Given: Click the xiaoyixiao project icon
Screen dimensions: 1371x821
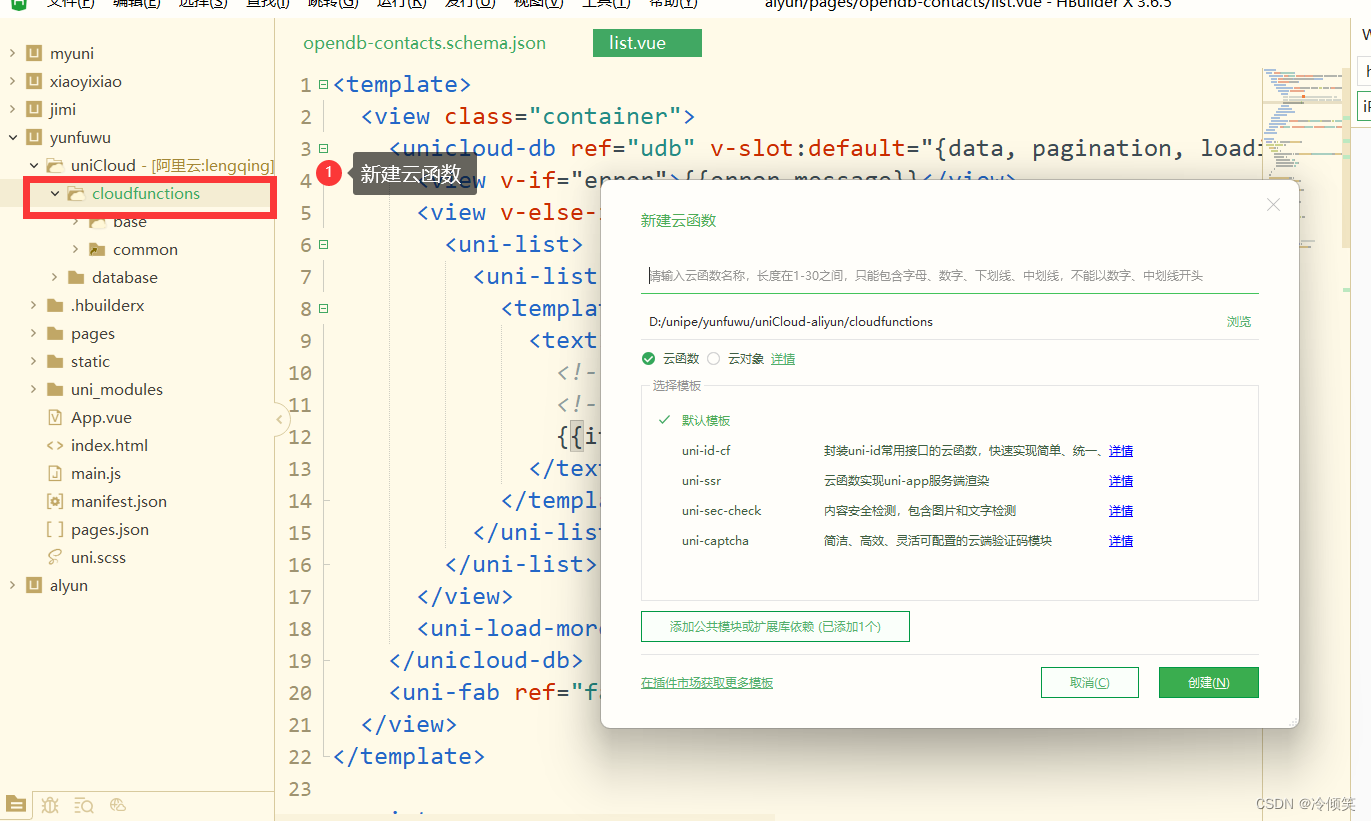Looking at the screenshot, I should [34, 81].
